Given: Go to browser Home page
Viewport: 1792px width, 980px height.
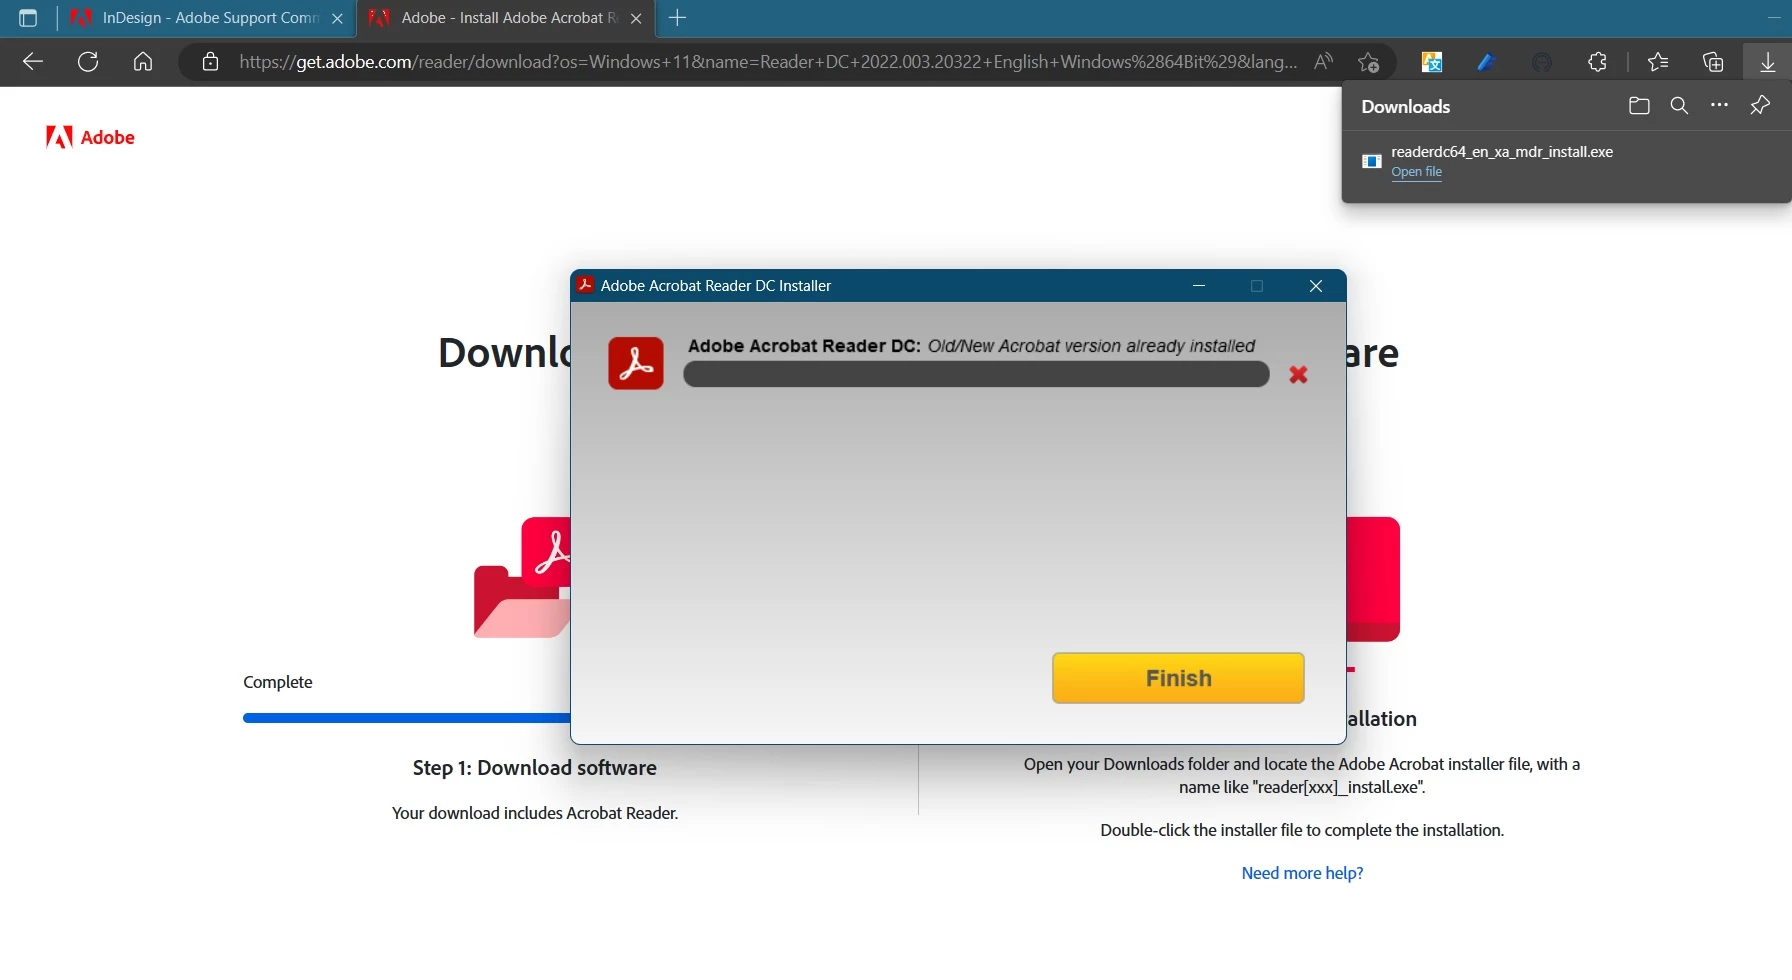Looking at the screenshot, I should (x=143, y=62).
